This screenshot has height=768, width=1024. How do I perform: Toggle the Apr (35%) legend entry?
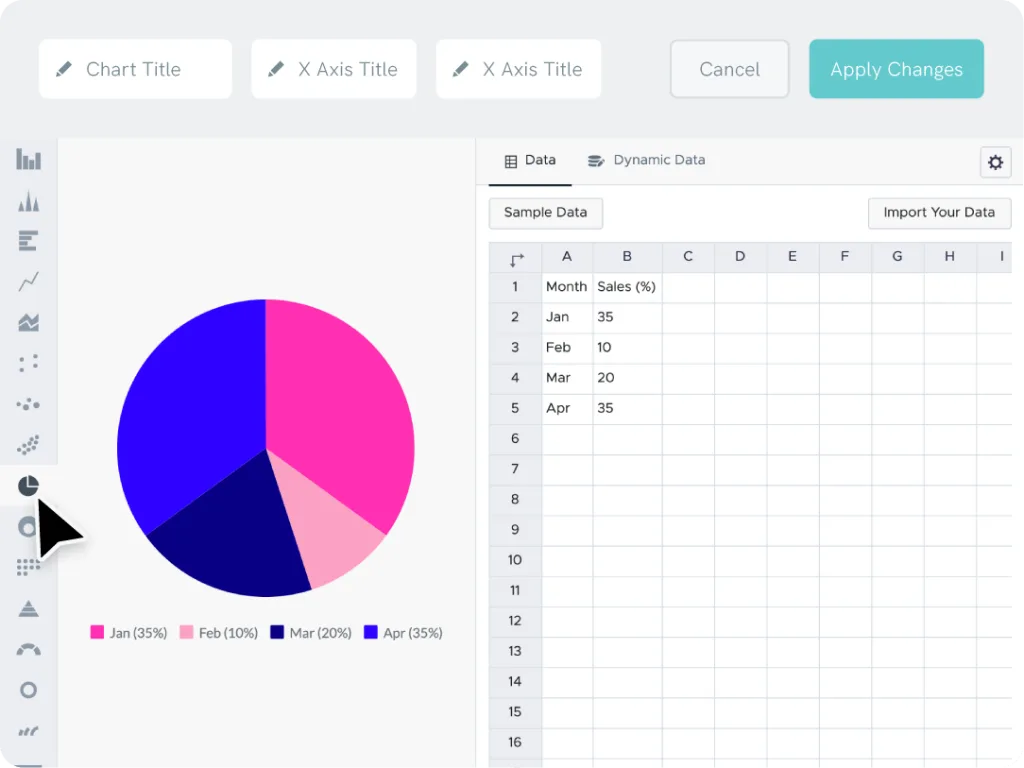coord(403,633)
